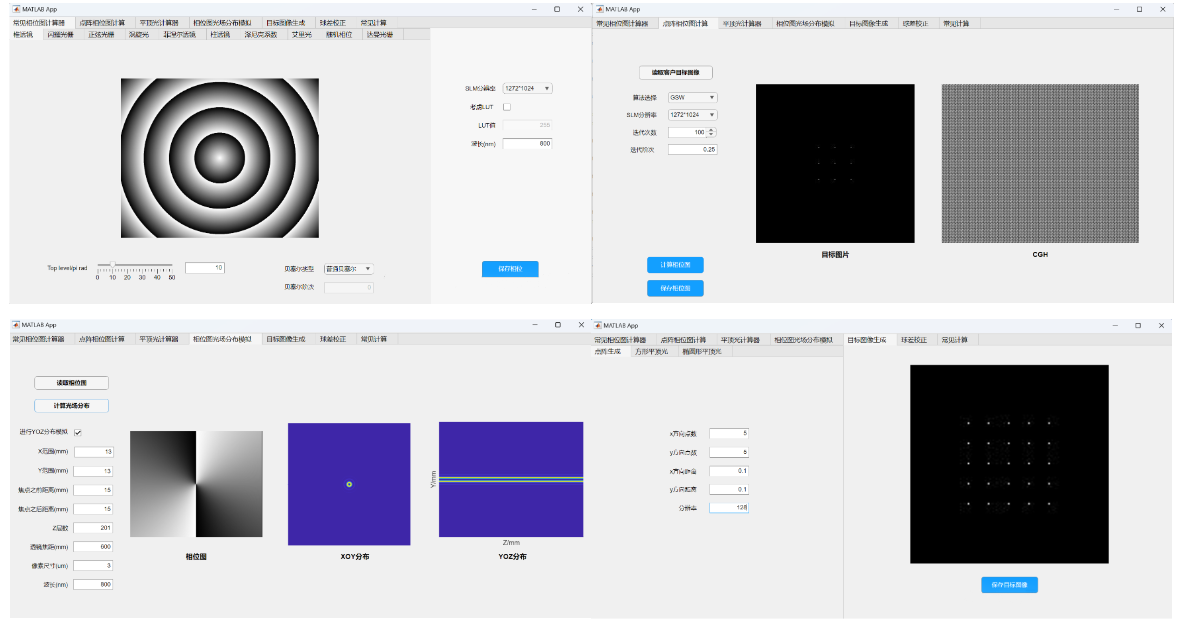Open the GSW algorithm dropdown
1183x626 pixels.
pyautogui.click(x=693, y=97)
